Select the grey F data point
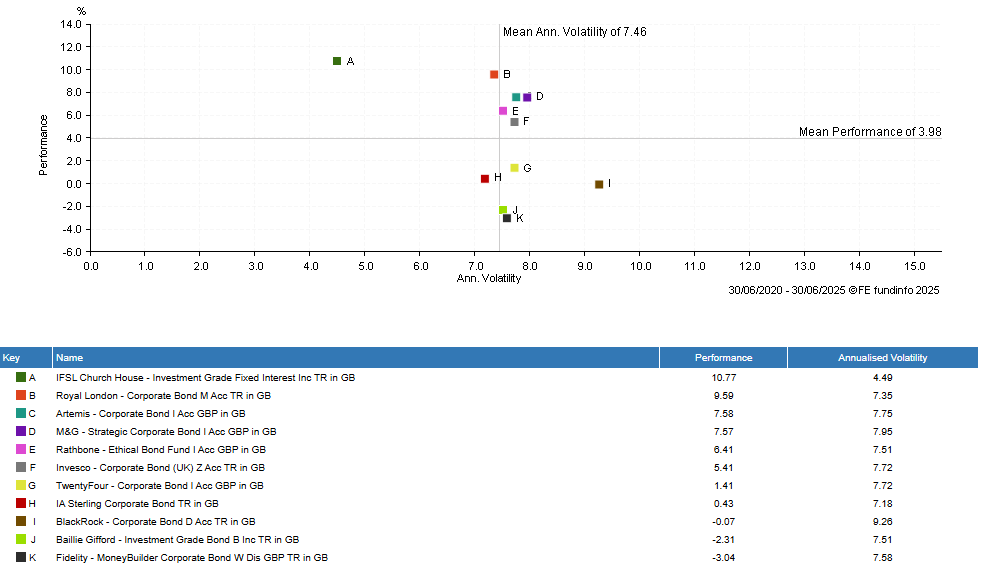Screen dimensions: 982x574 pos(515,122)
